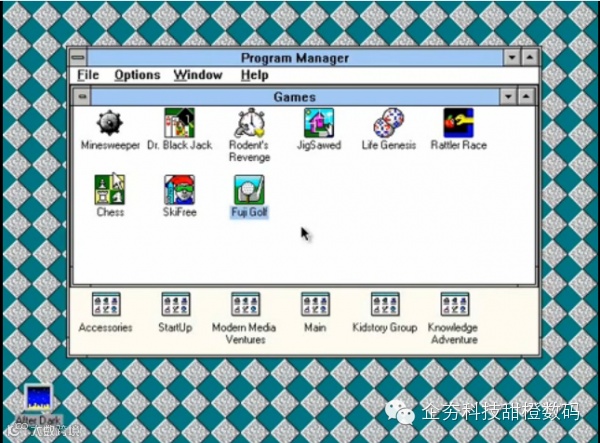The image size is (600, 443).
Task: Select the Dr. Black Jack icon
Action: [x=179, y=123]
